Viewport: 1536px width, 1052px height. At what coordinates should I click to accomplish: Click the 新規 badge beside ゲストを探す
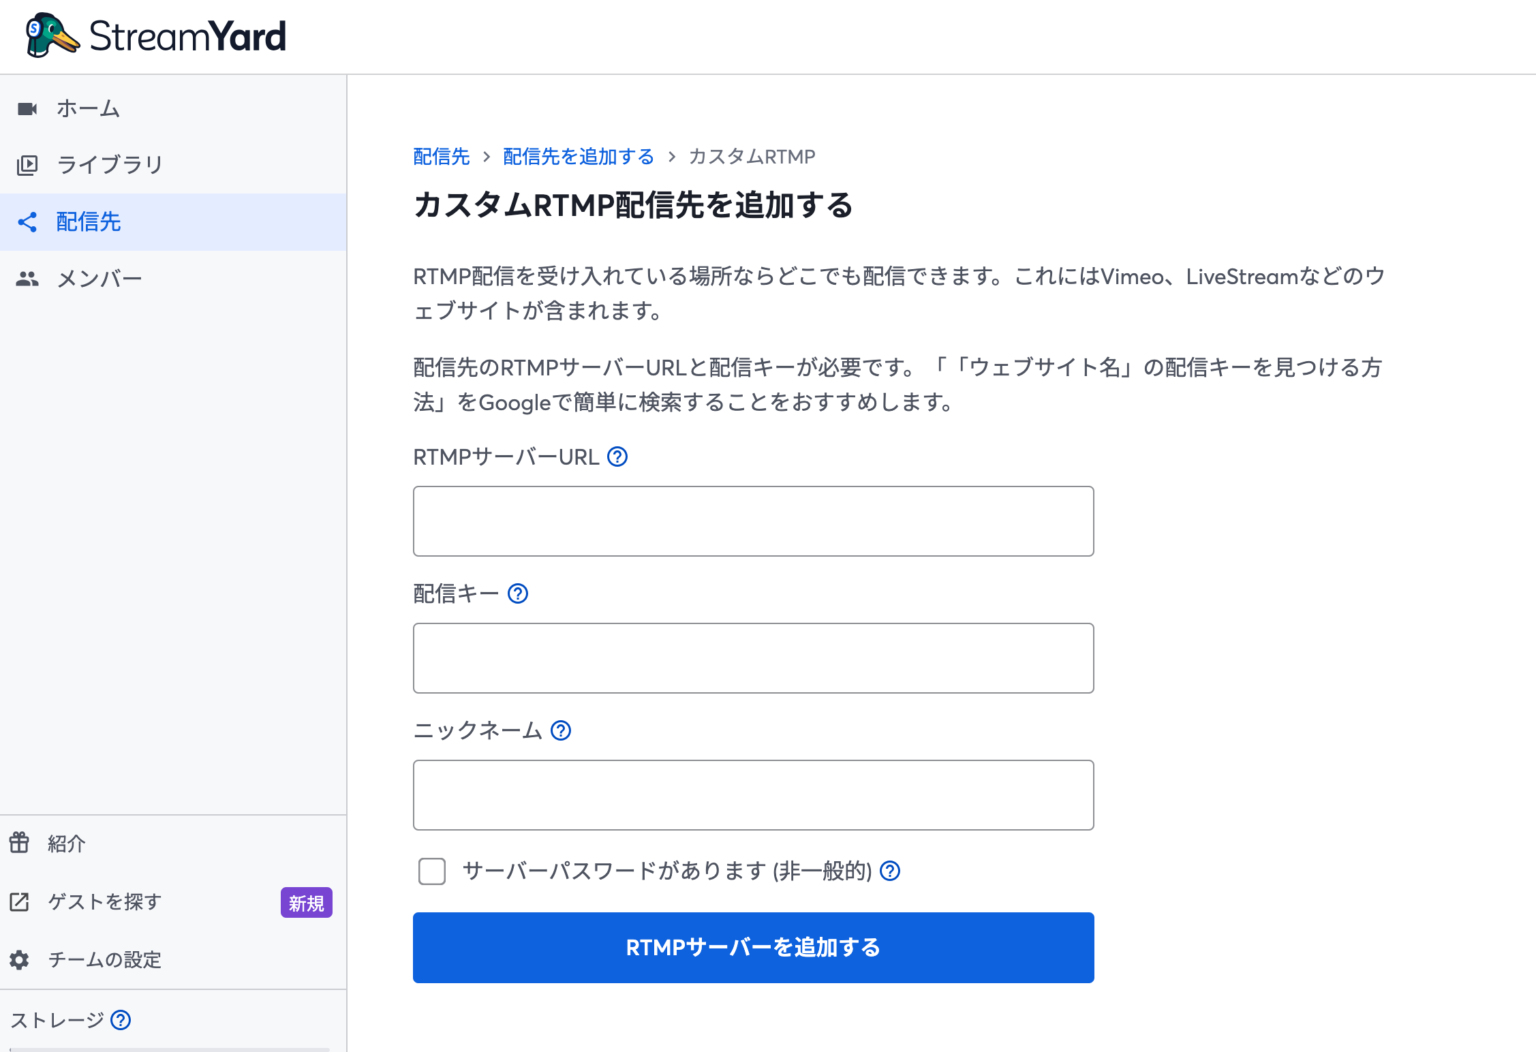[306, 902]
